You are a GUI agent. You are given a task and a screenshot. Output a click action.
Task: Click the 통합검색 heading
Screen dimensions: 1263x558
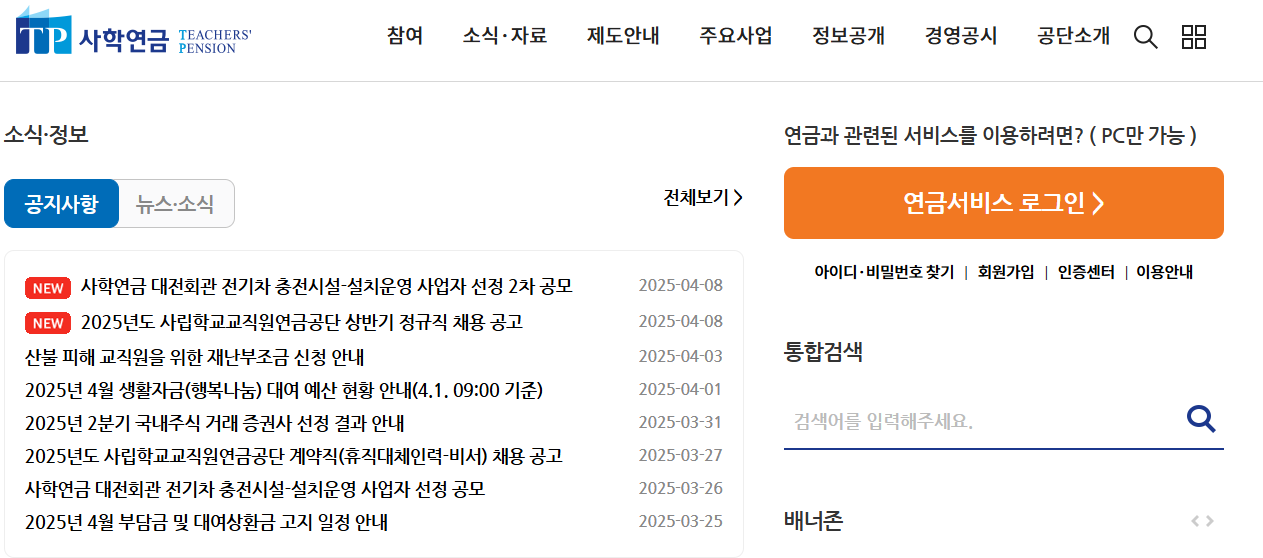pos(823,352)
